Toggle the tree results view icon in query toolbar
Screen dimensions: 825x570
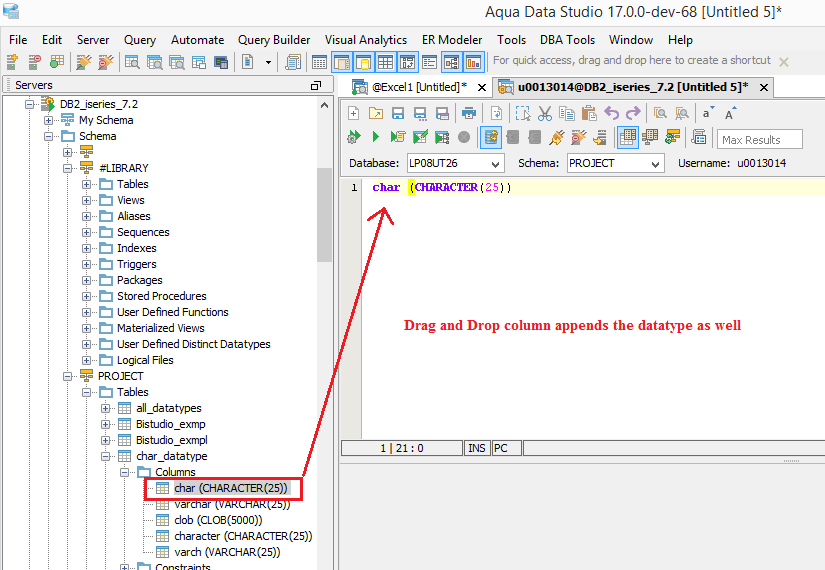point(650,137)
